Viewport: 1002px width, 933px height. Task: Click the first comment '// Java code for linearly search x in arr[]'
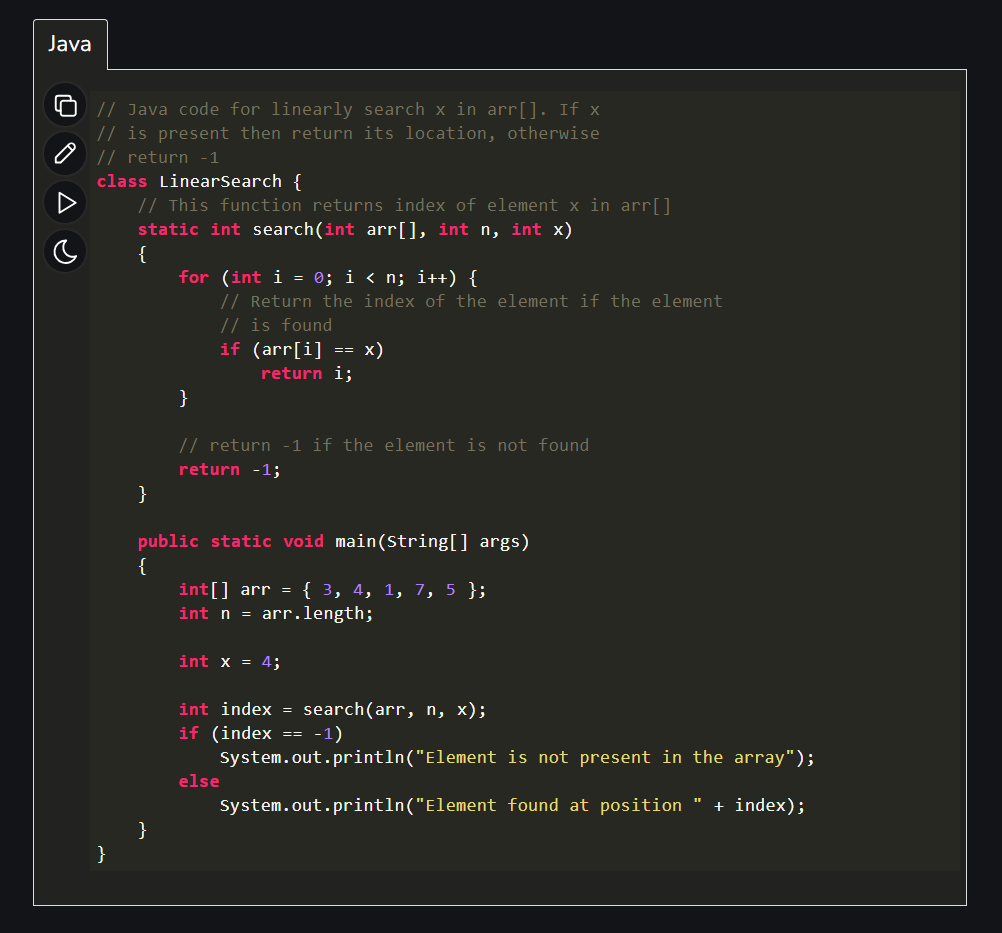coord(348,109)
